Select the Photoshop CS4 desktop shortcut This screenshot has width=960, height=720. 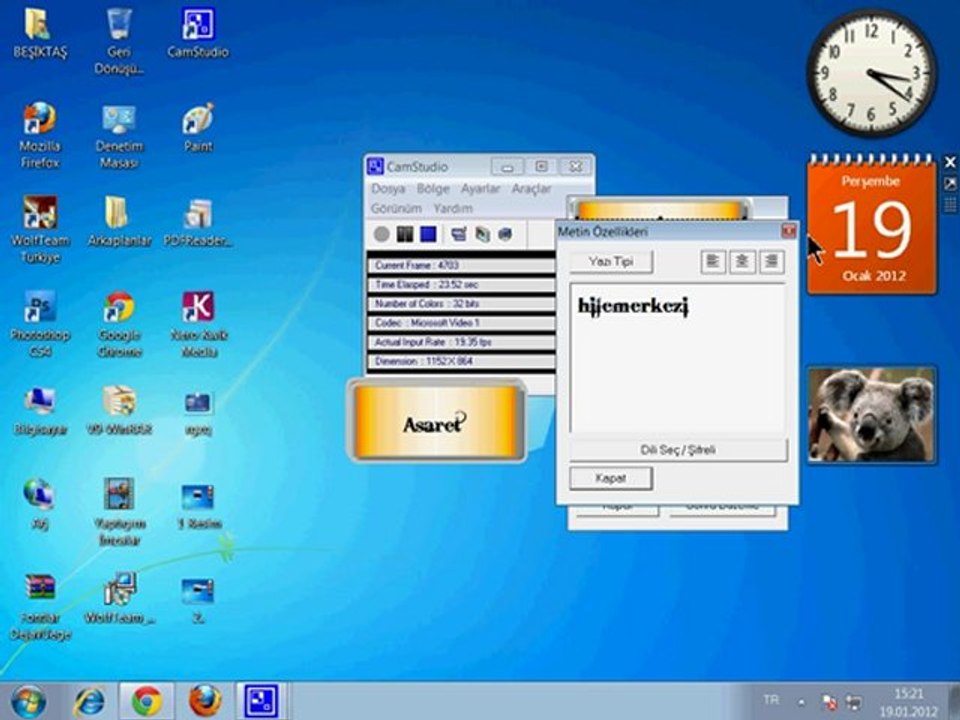pos(40,324)
